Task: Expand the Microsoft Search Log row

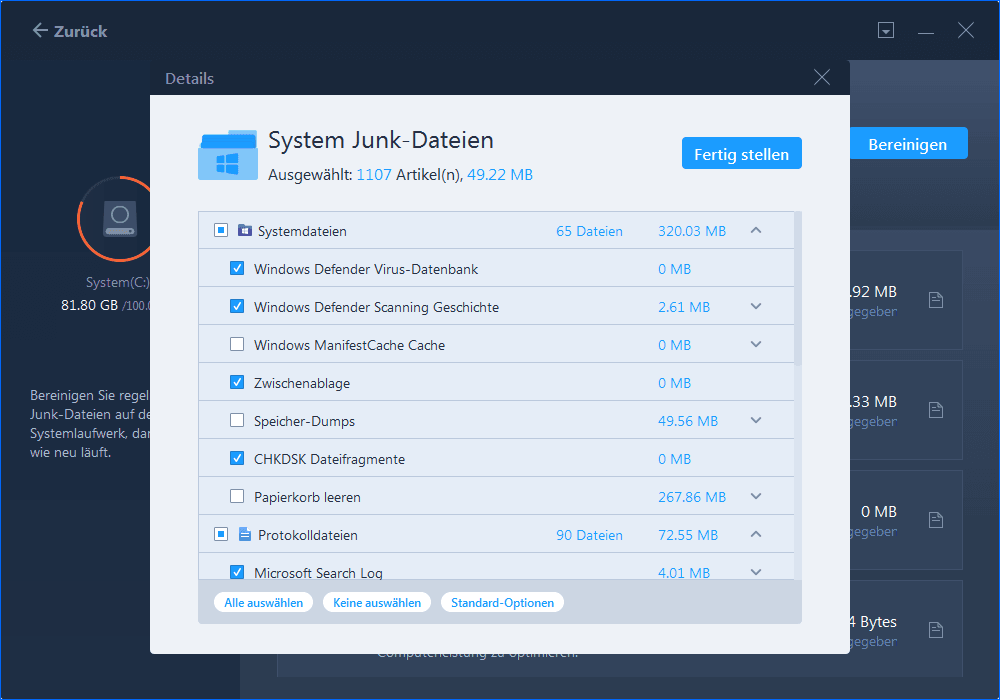Action: point(756,572)
